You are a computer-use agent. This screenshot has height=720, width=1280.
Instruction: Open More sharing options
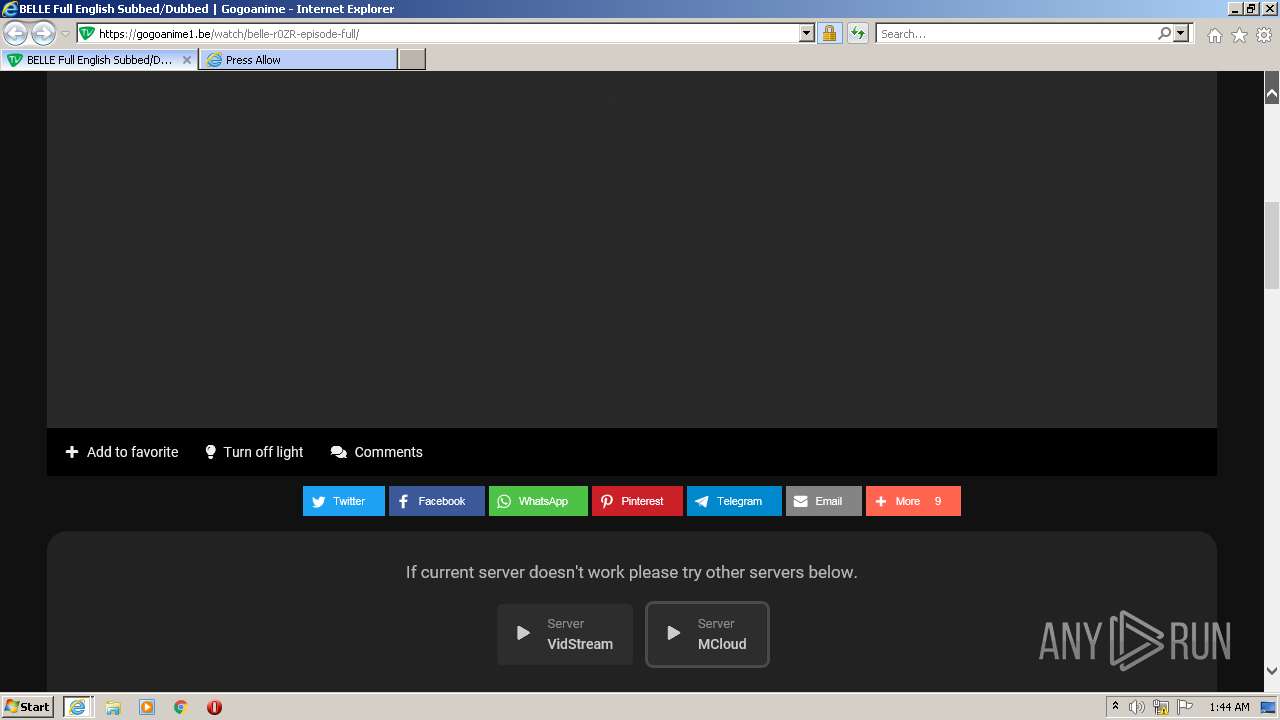[x=913, y=501]
